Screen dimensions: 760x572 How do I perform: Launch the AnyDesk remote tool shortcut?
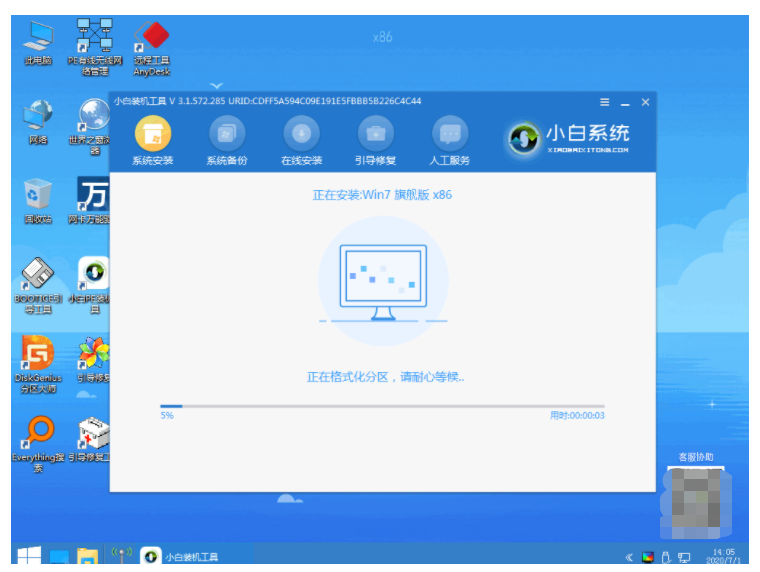152,38
